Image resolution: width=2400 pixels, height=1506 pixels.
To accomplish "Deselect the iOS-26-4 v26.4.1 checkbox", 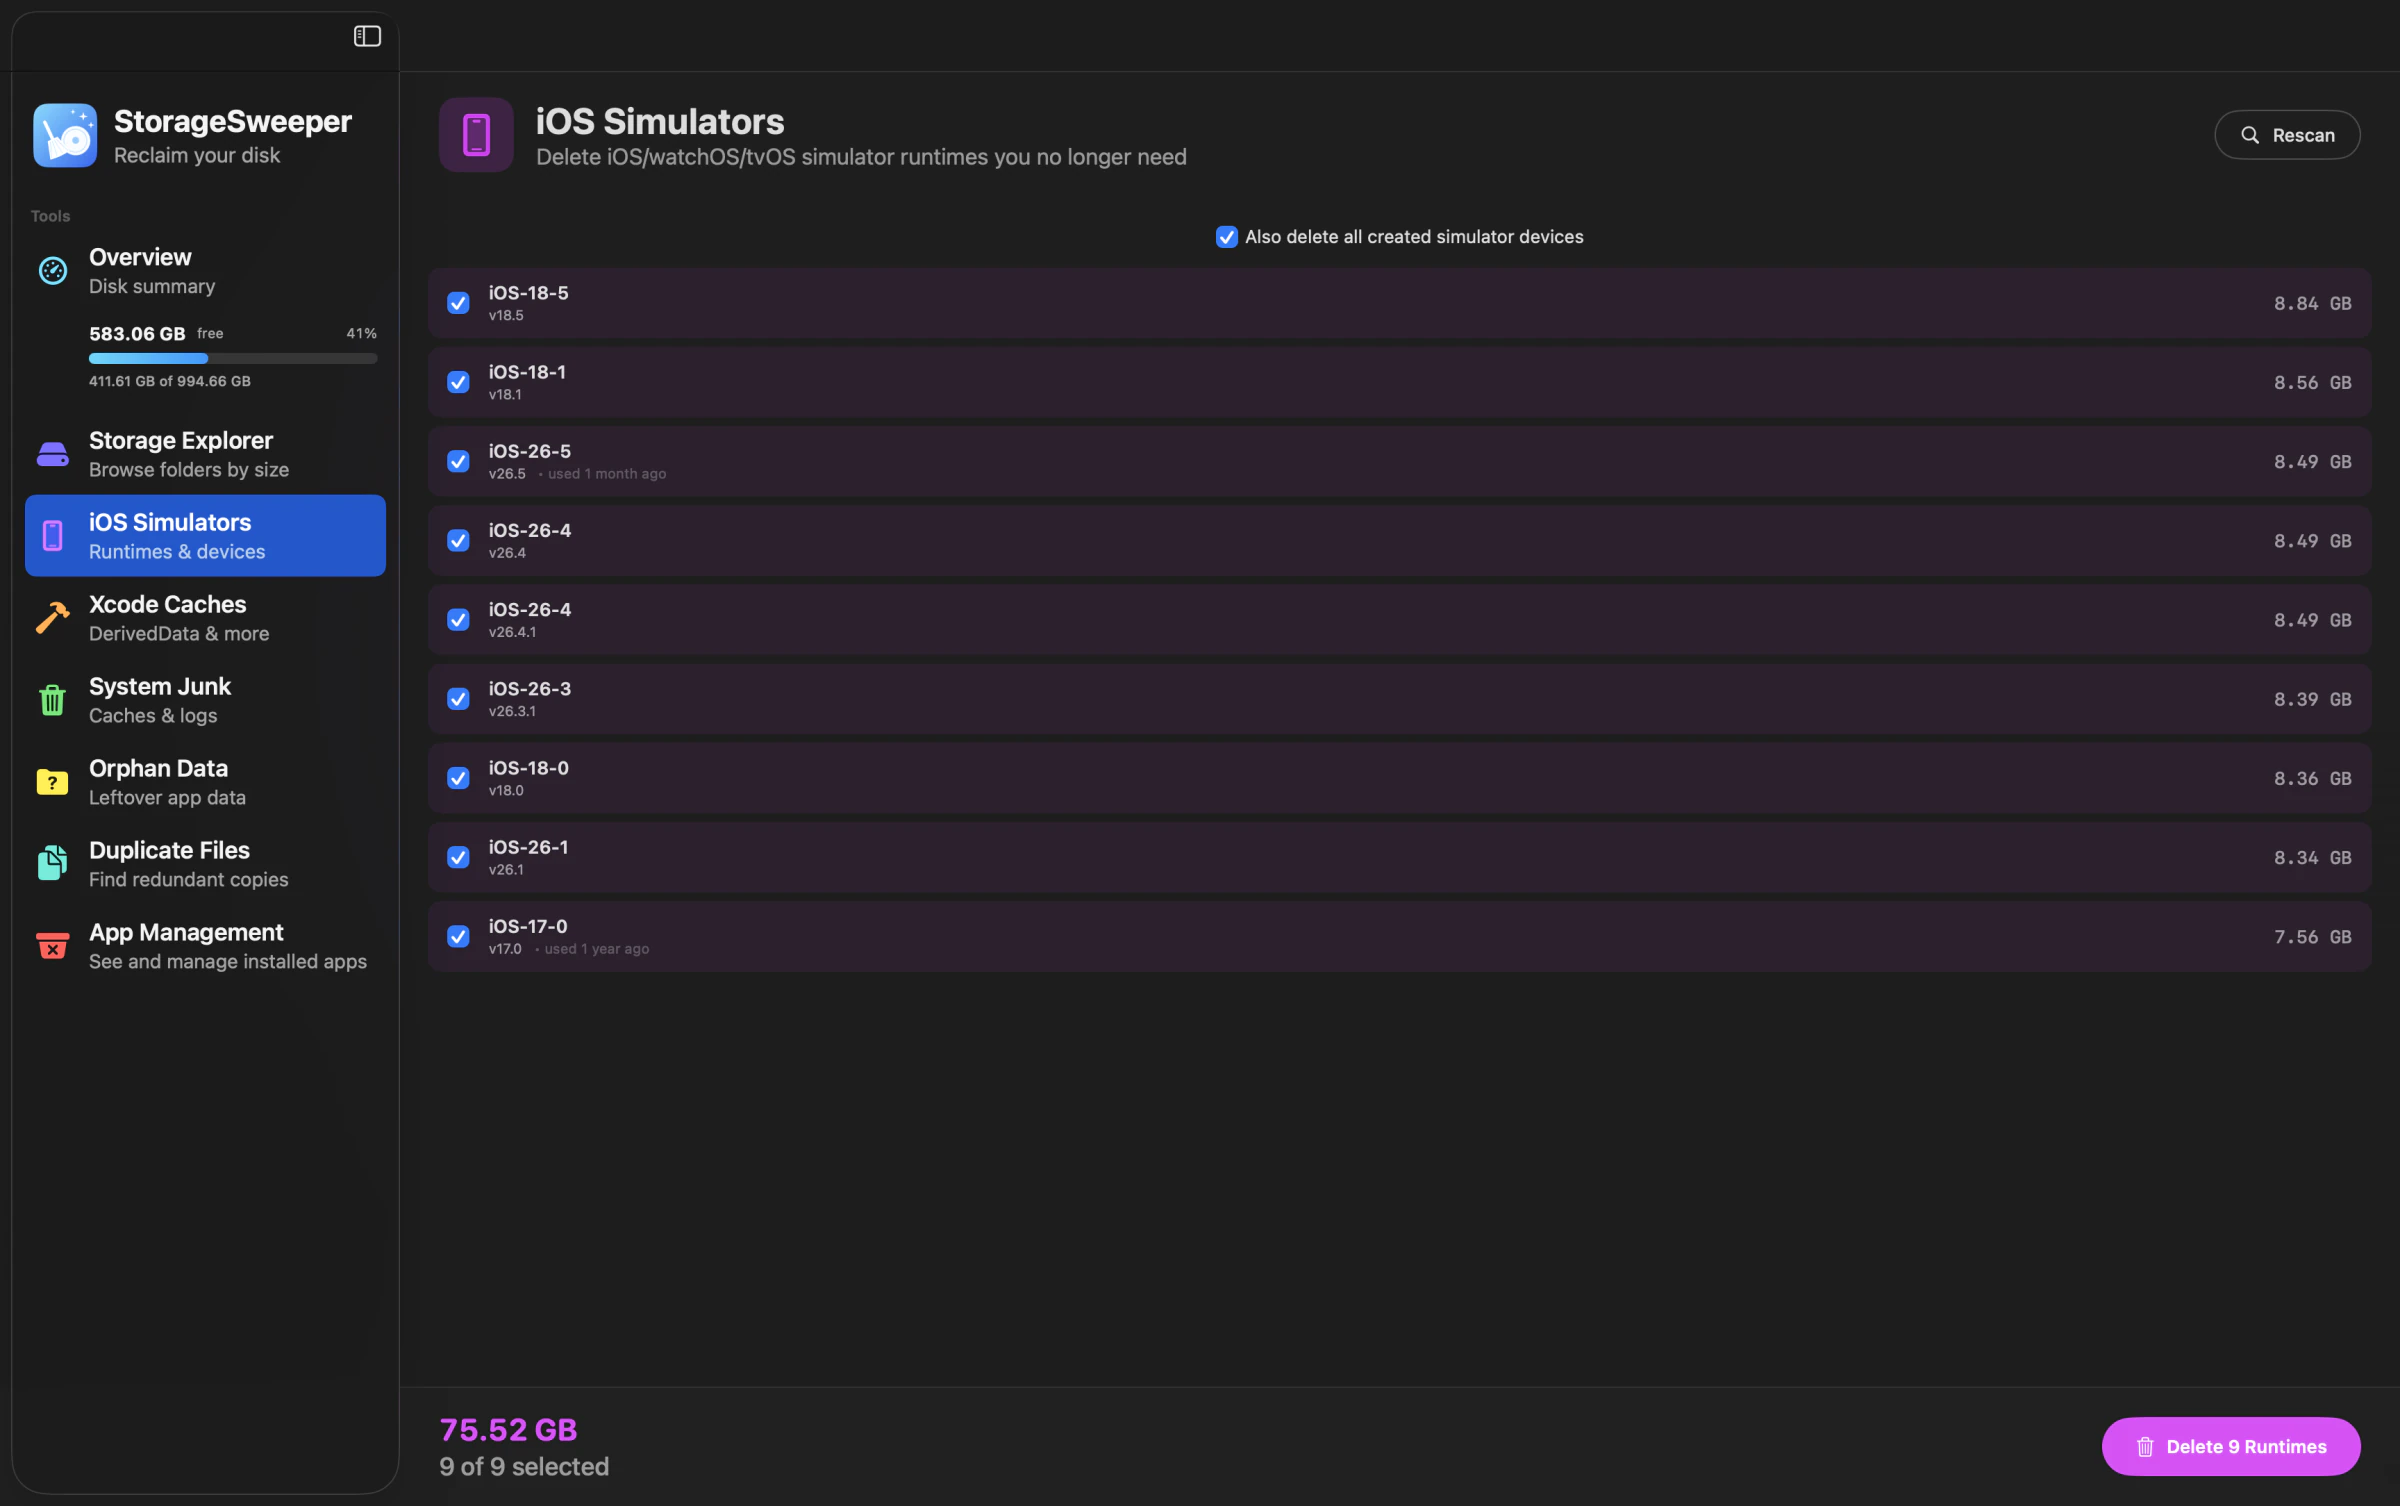I will point(458,620).
